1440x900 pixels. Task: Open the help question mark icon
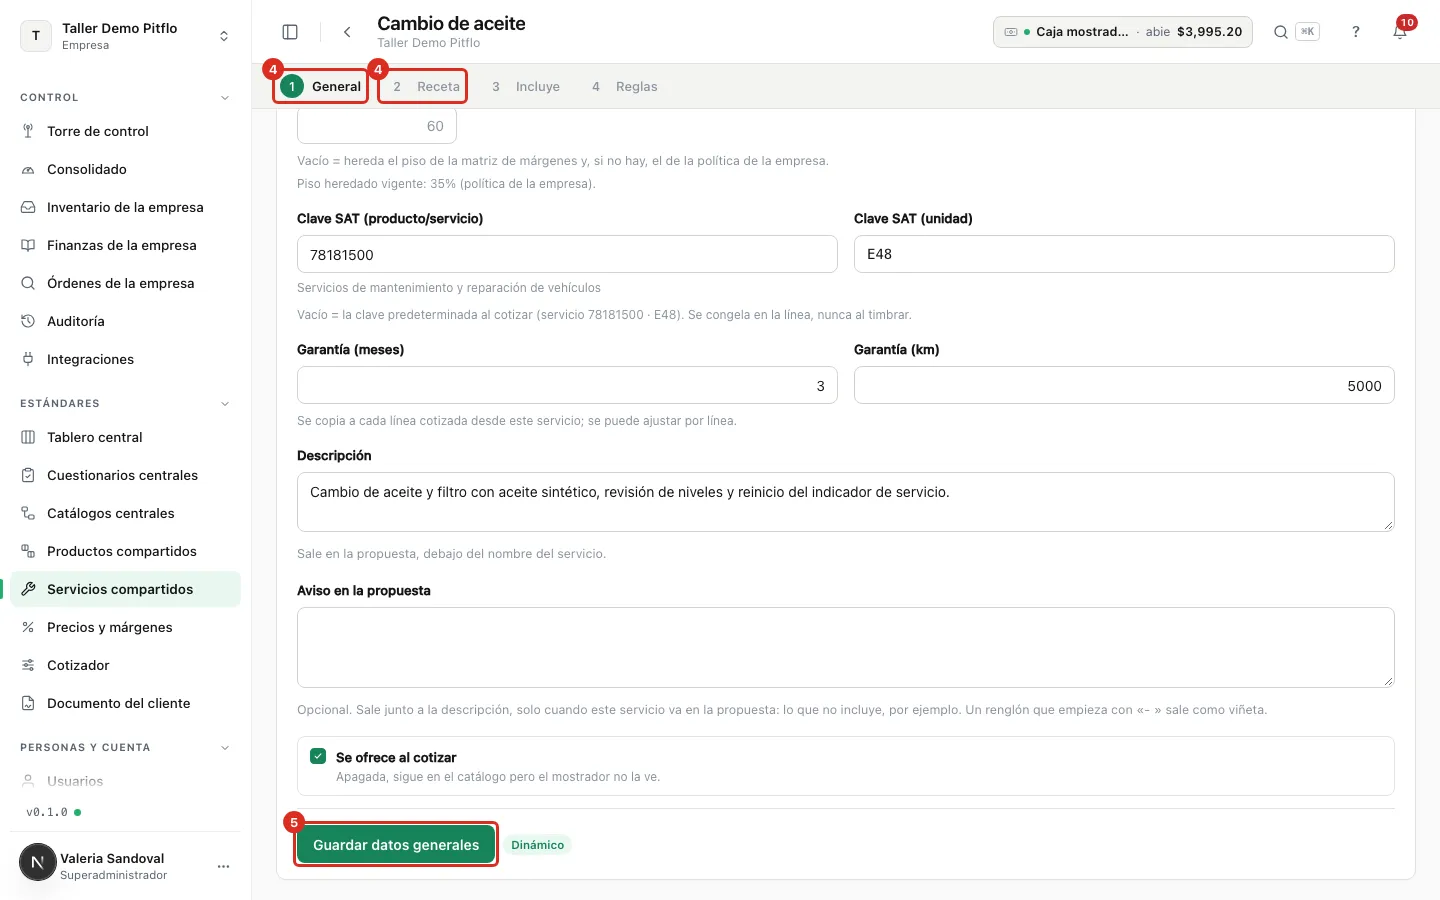tap(1356, 32)
